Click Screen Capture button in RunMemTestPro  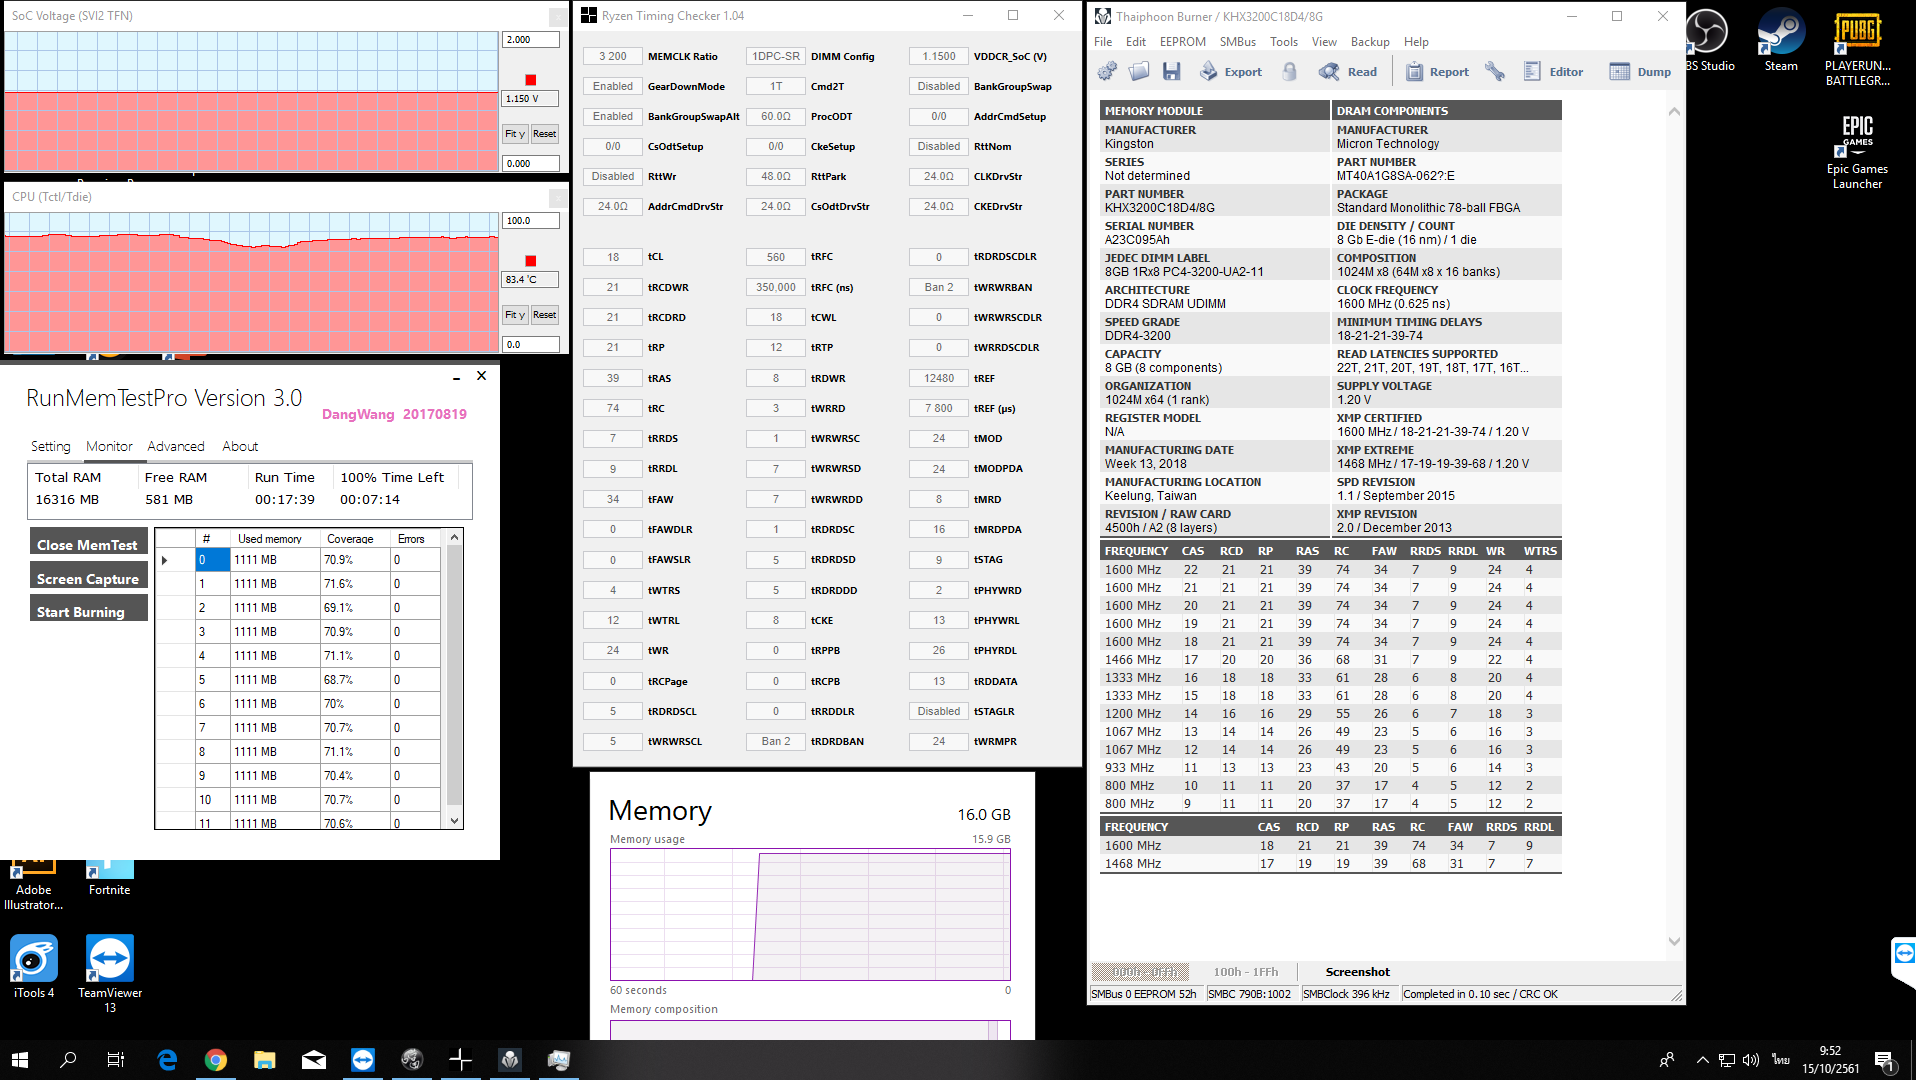tap(88, 578)
